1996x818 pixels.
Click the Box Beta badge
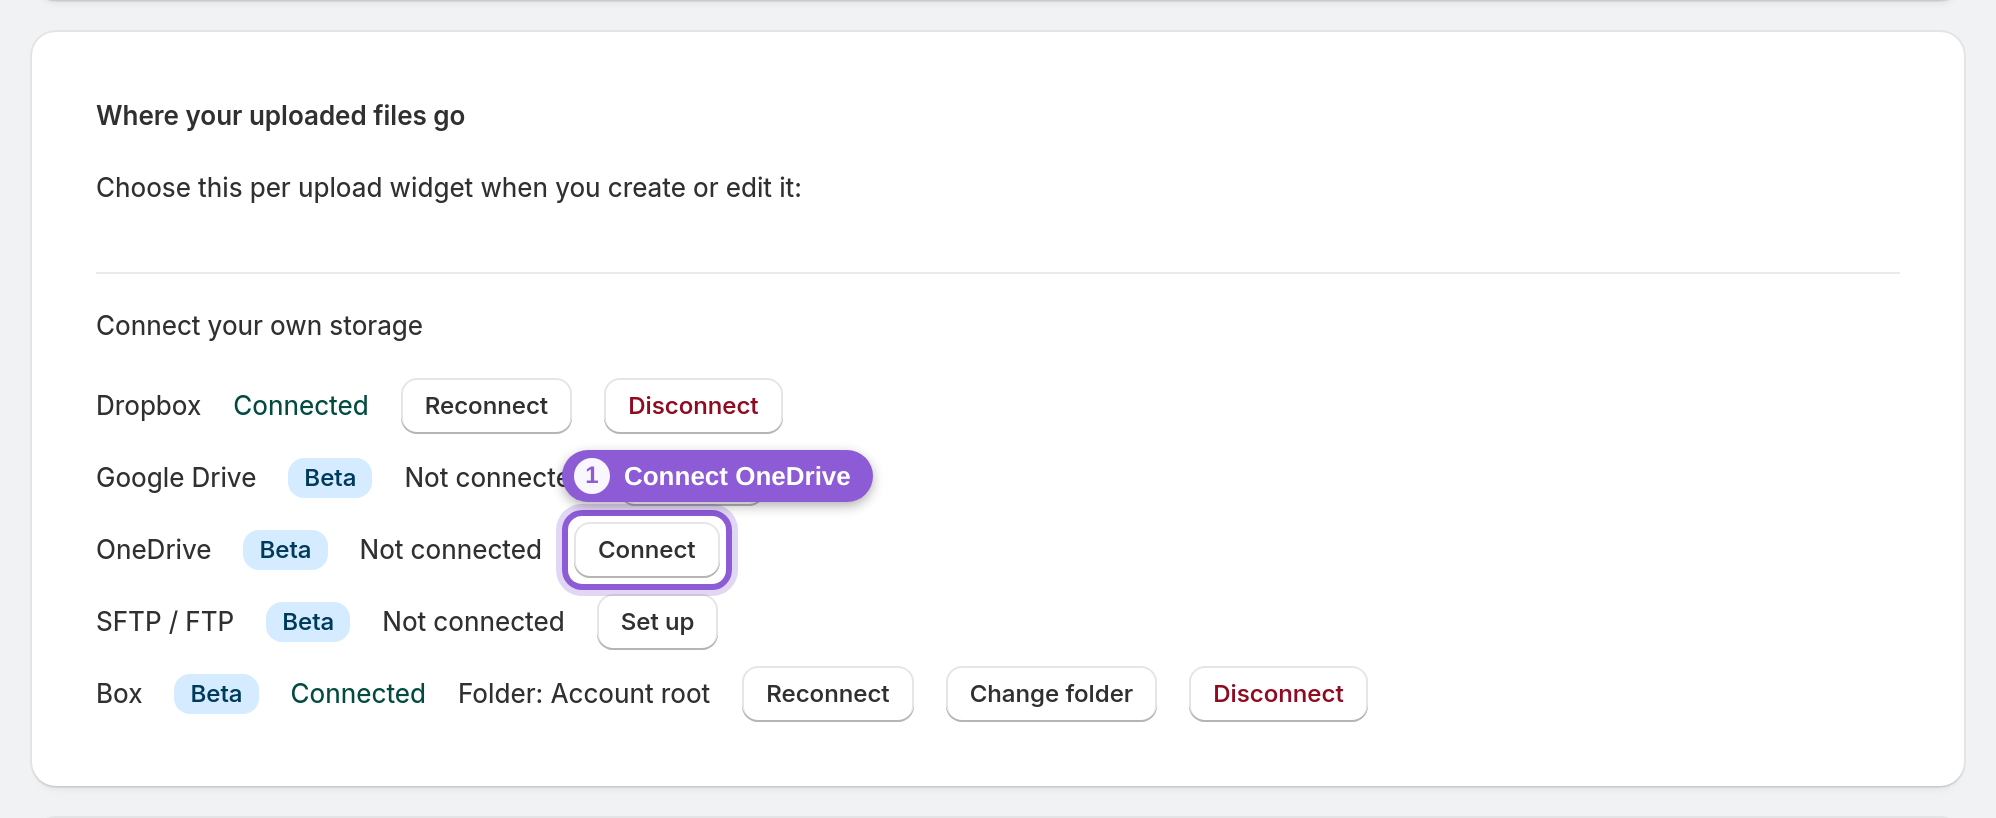click(x=216, y=694)
